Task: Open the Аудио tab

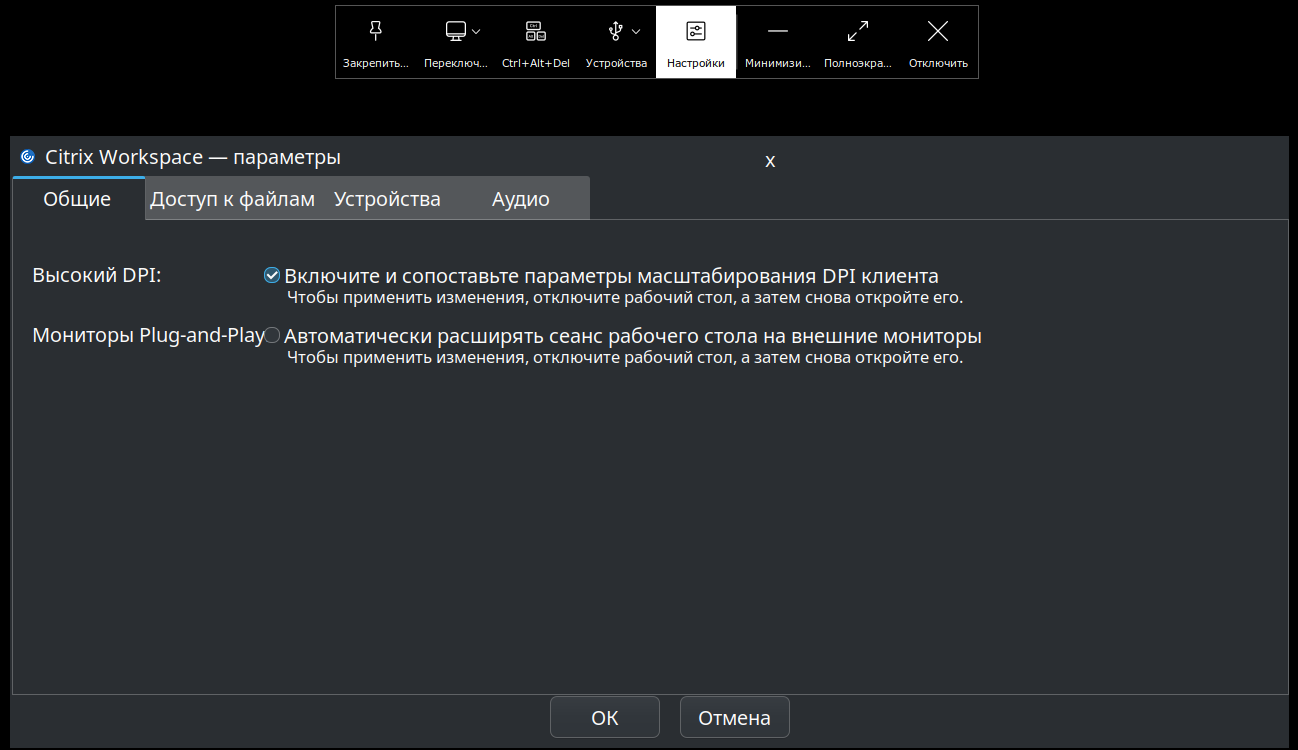Action: pyautogui.click(x=520, y=199)
